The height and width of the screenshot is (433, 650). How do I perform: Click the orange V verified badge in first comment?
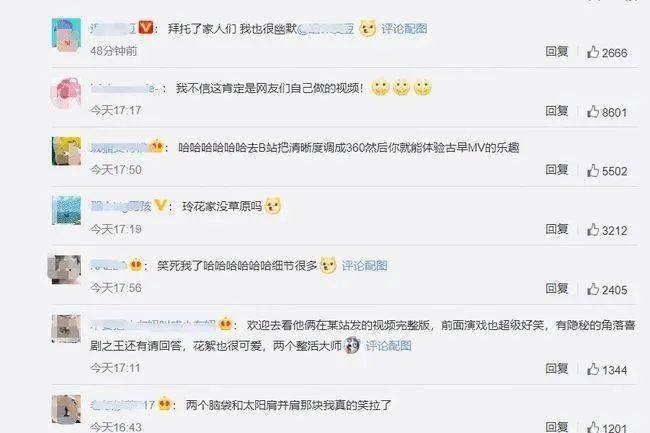coord(145,27)
